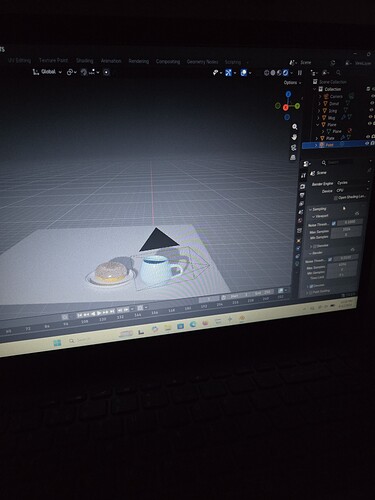Image resolution: width=375 pixels, height=500 pixels.
Task: Hide the Icing object using its eye icon
Action: point(371,110)
